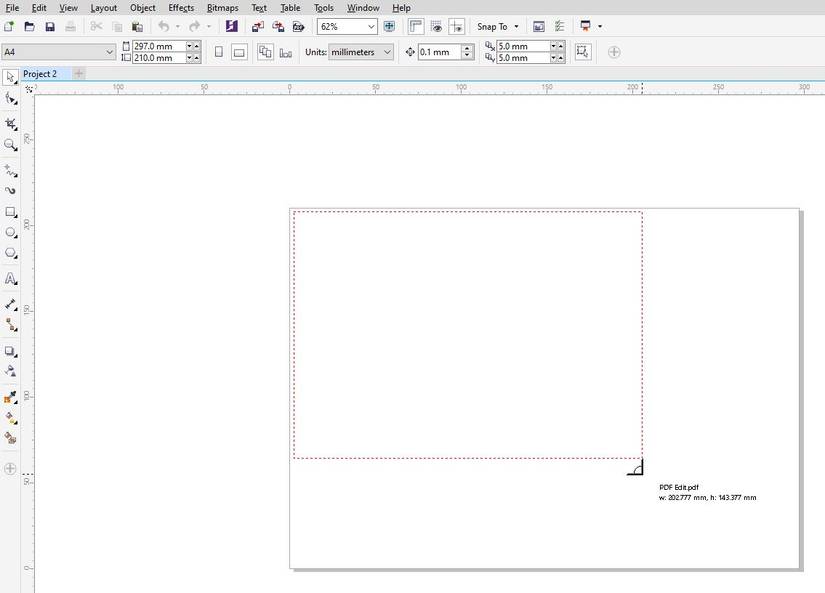Image resolution: width=825 pixels, height=593 pixels.
Task: Expand the application launcher arrow
Action: click(600, 26)
